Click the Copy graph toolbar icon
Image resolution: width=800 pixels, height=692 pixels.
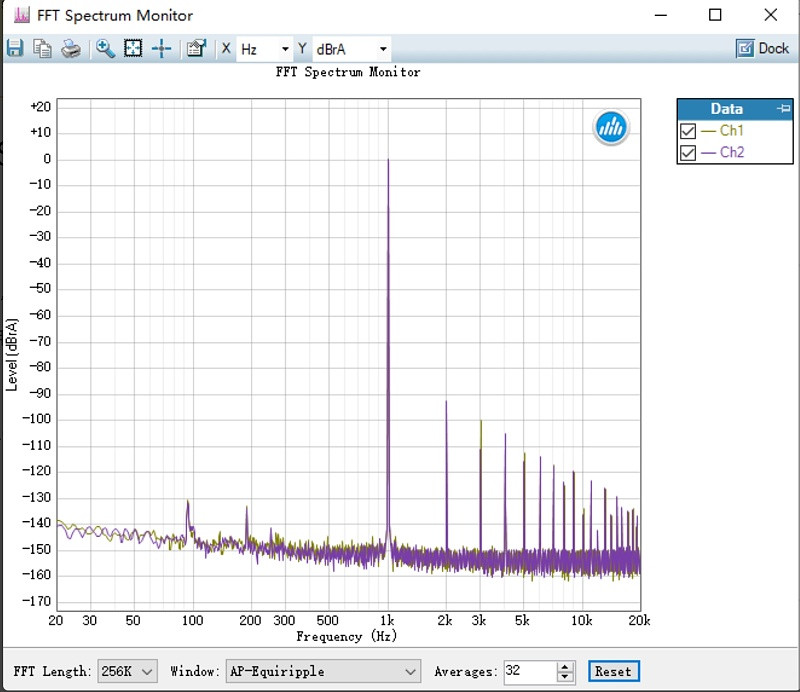click(x=42, y=49)
